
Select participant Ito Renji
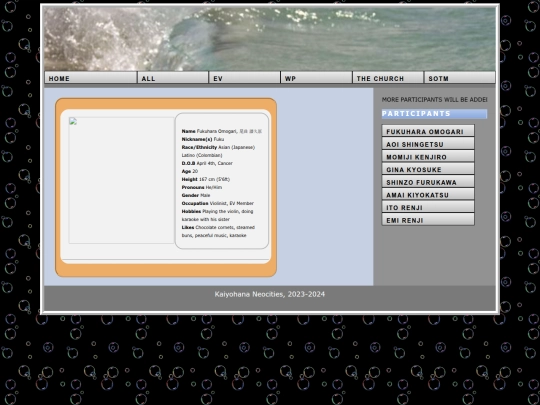click(428, 207)
